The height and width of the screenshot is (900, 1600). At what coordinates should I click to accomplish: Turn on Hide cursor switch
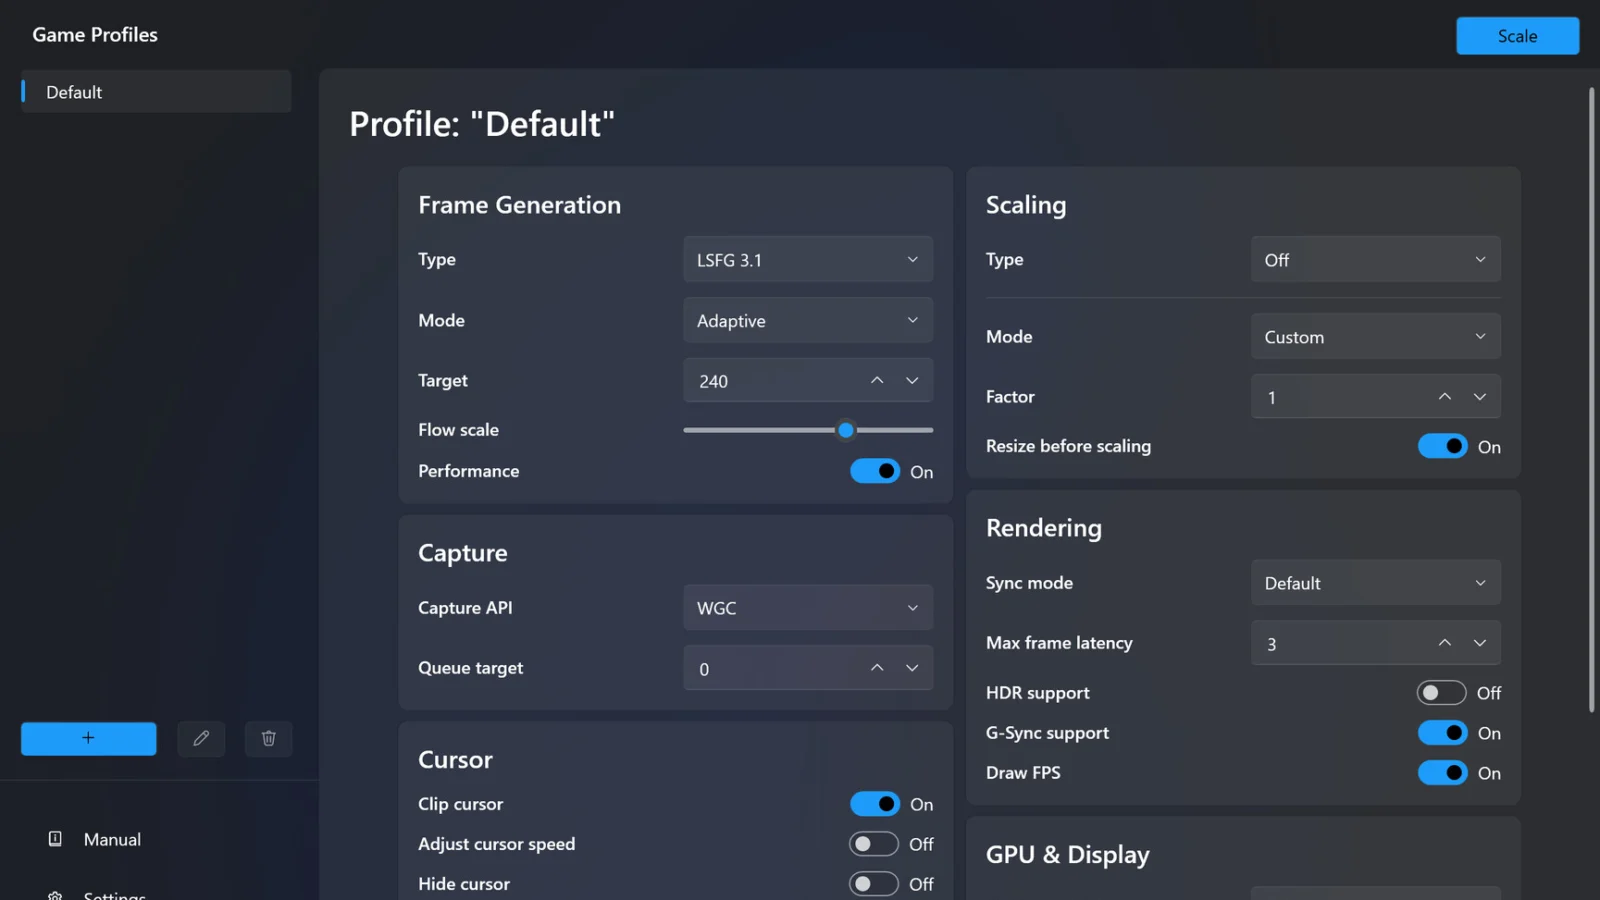[874, 884]
